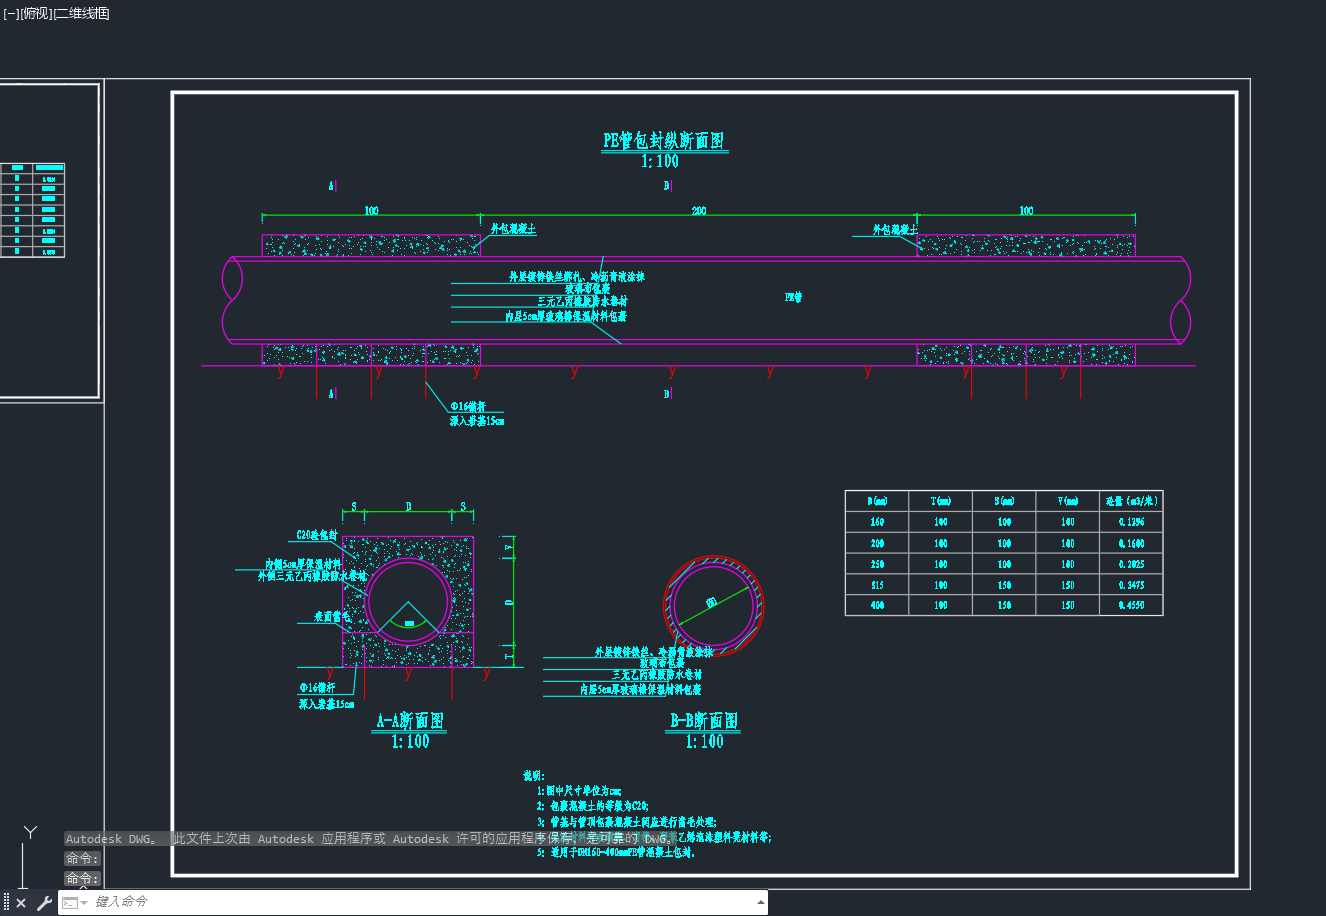Screen dimensions: 1326x916
Task: Select the PE管包封纵断面图 drawing title
Action: point(664,141)
